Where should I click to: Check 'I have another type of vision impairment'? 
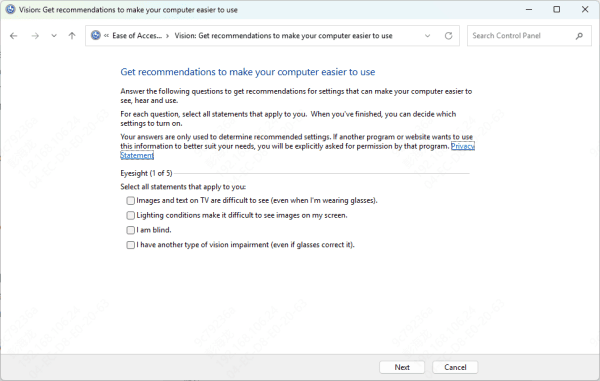(130, 245)
